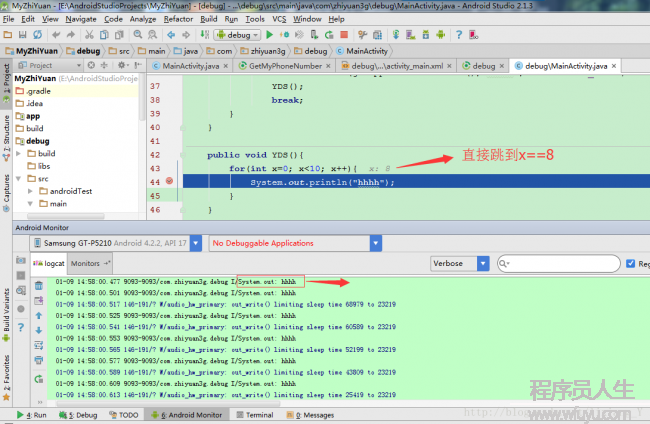Open the VCS menu
The height and width of the screenshot is (424, 650).
point(279,19)
